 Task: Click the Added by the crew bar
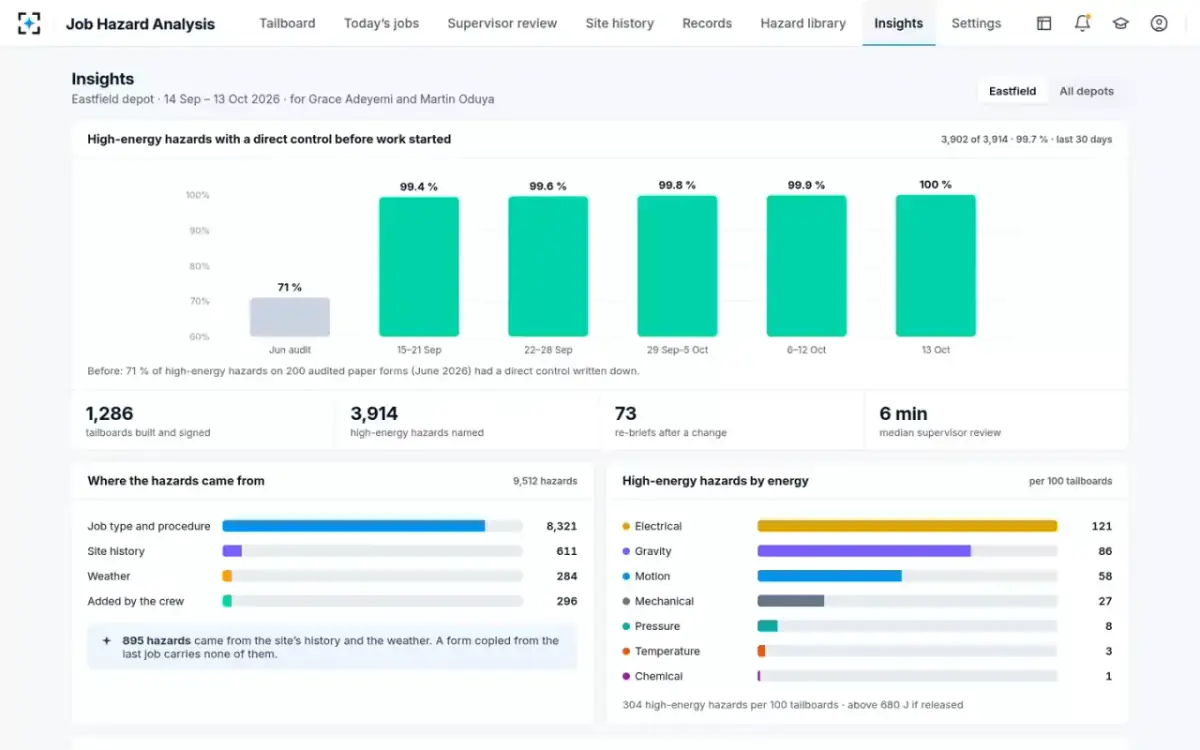tap(372, 601)
